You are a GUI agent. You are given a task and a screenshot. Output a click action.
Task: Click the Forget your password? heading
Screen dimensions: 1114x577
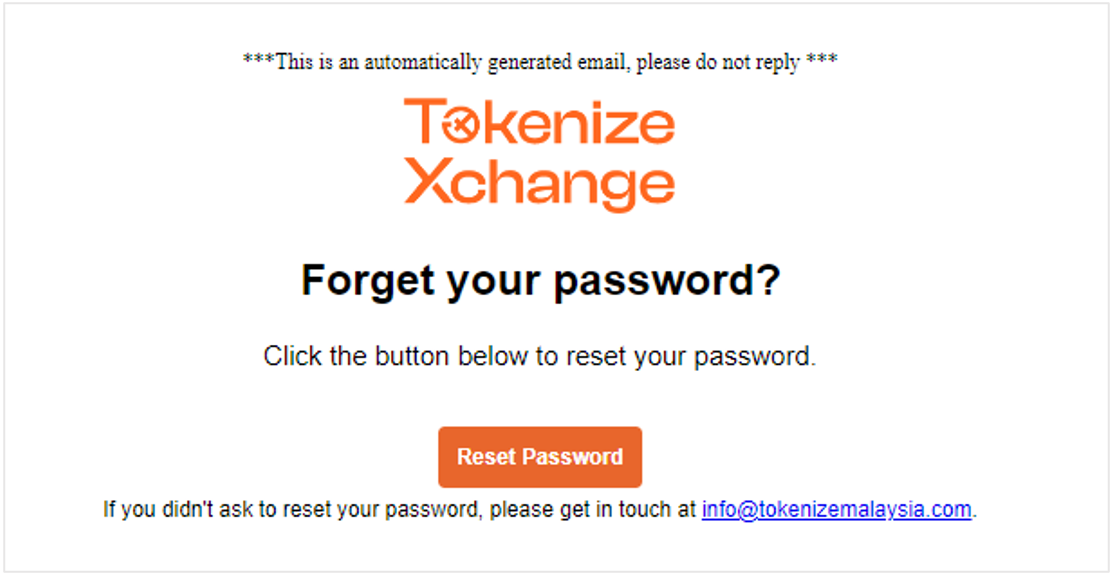click(x=541, y=281)
